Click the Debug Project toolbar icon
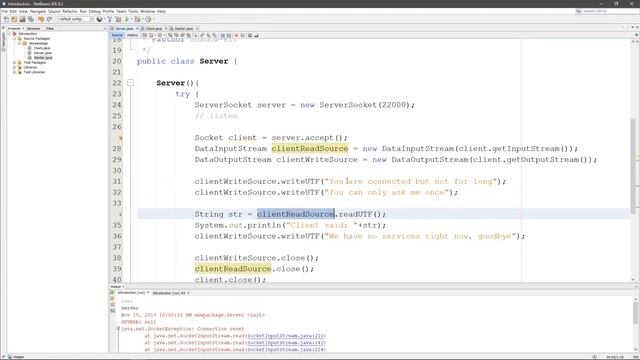The width and height of the screenshot is (640, 360). [137, 19]
